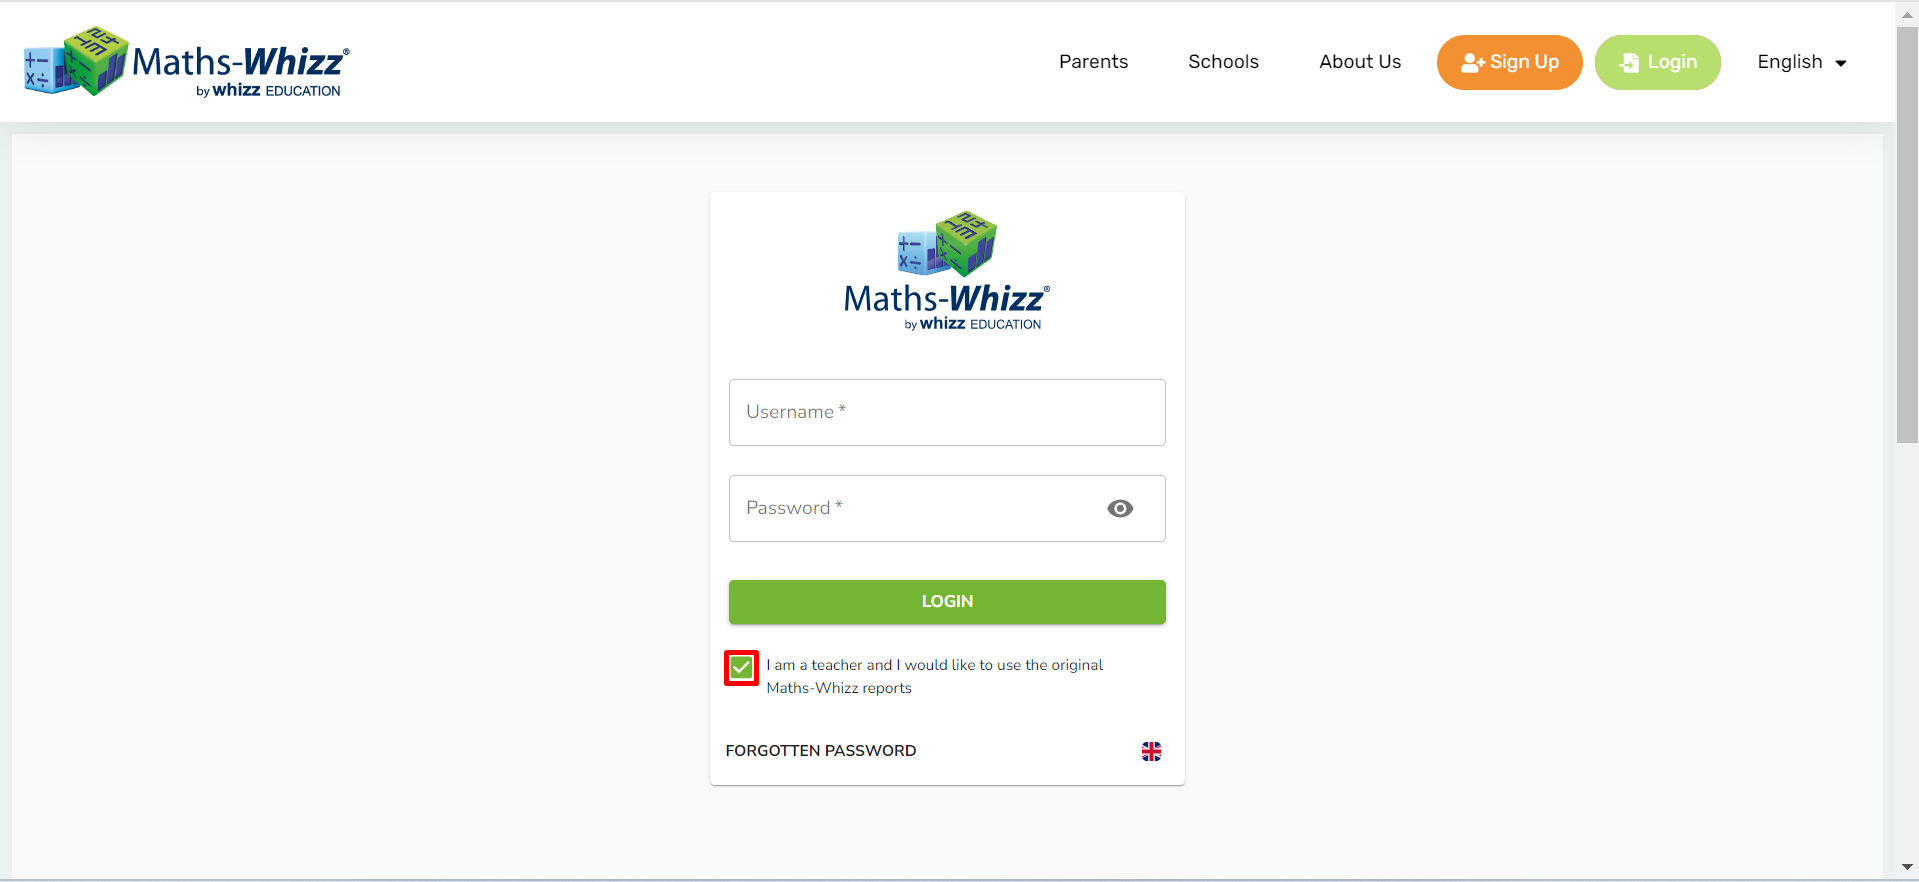Click the green LOGIN submit button
1919x882 pixels.
(x=947, y=602)
